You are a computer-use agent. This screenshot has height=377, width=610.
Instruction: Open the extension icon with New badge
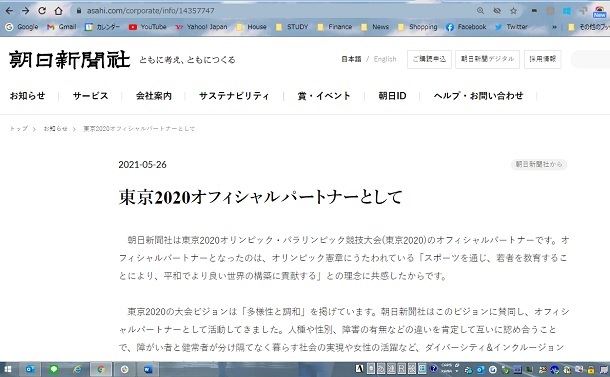(599, 12)
